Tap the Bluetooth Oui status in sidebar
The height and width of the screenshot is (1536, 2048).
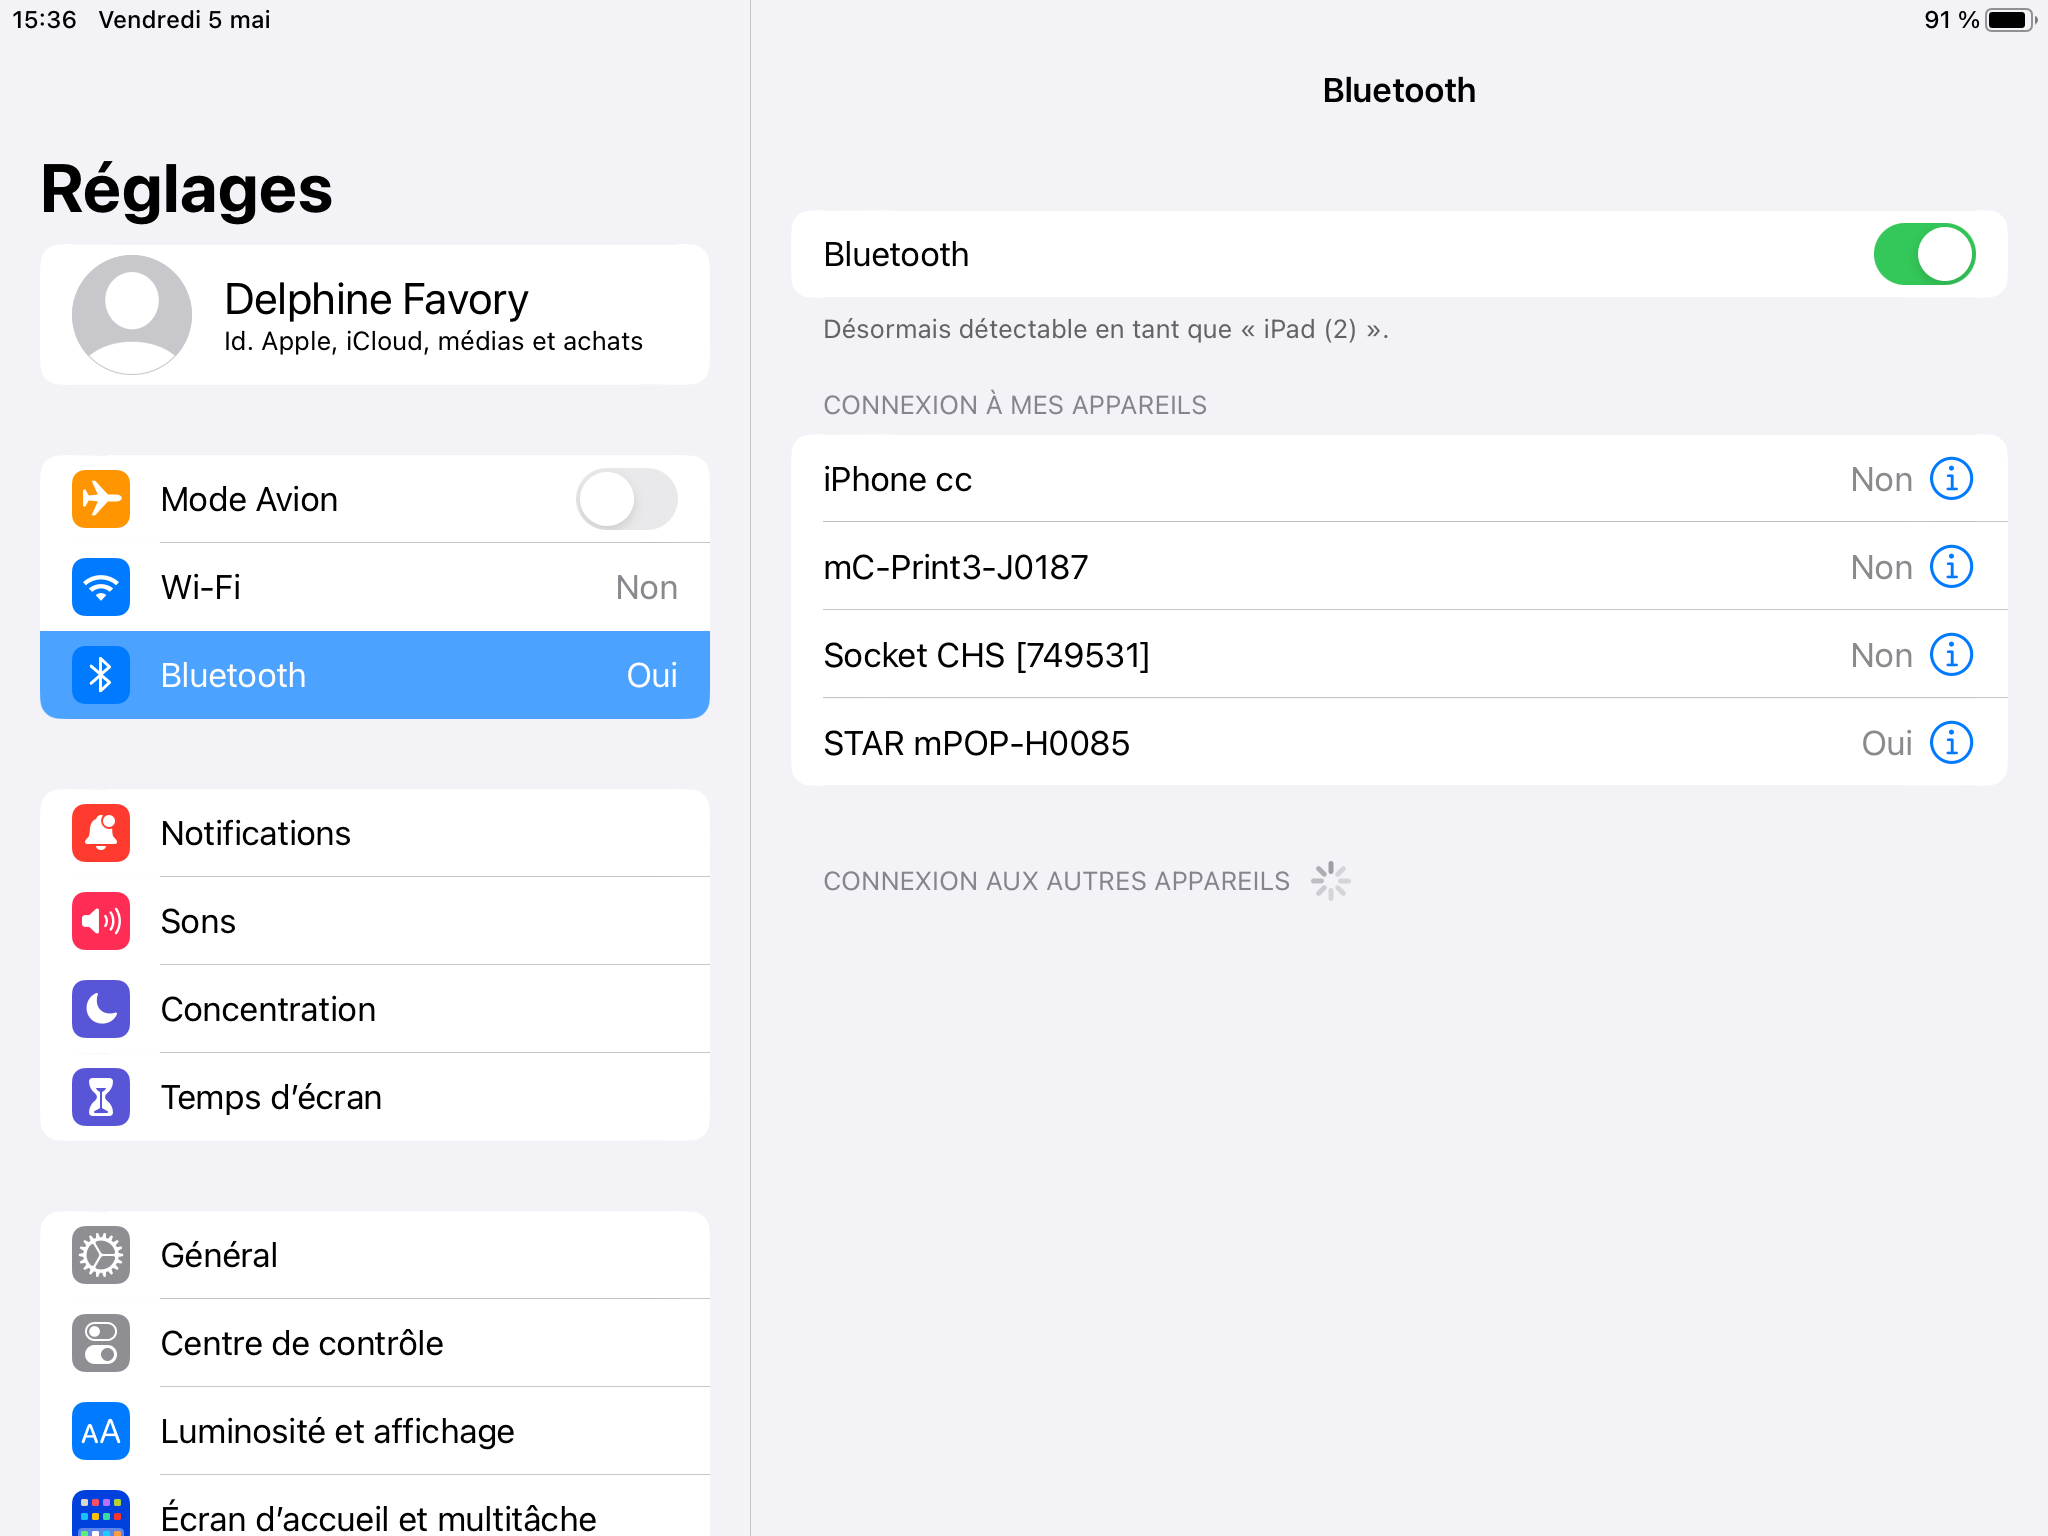(652, 675)
